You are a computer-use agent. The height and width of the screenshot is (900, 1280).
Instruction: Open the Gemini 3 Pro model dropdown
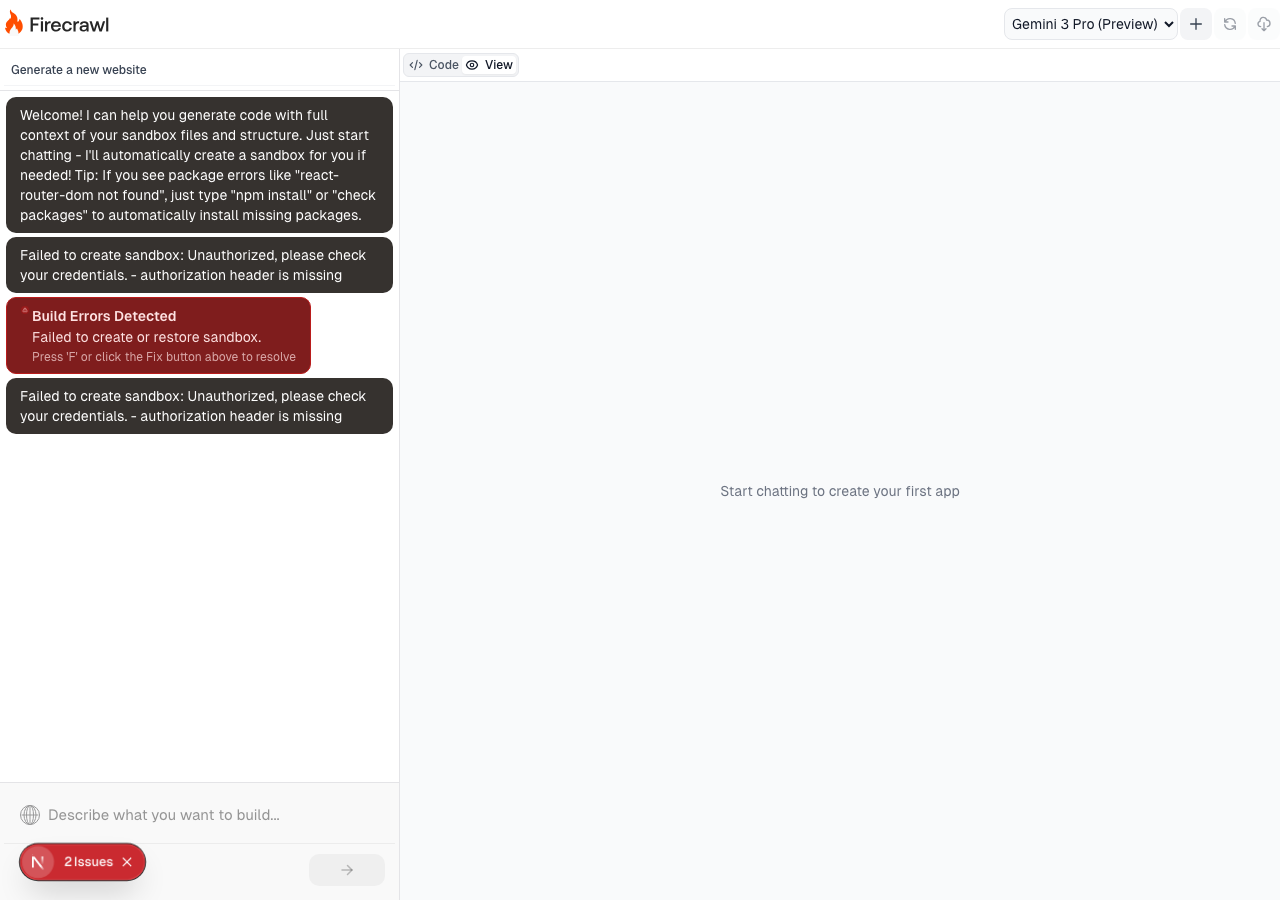click(1091, 24)
